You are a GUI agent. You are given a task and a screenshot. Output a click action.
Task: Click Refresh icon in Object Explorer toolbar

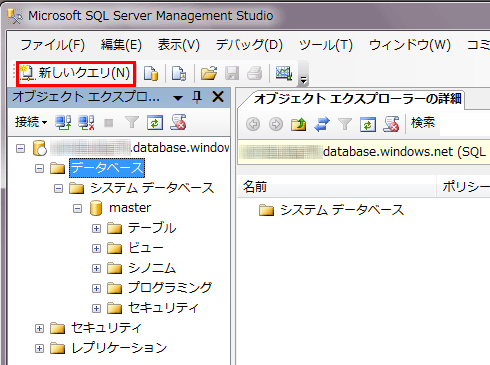[x=155, y=123]
